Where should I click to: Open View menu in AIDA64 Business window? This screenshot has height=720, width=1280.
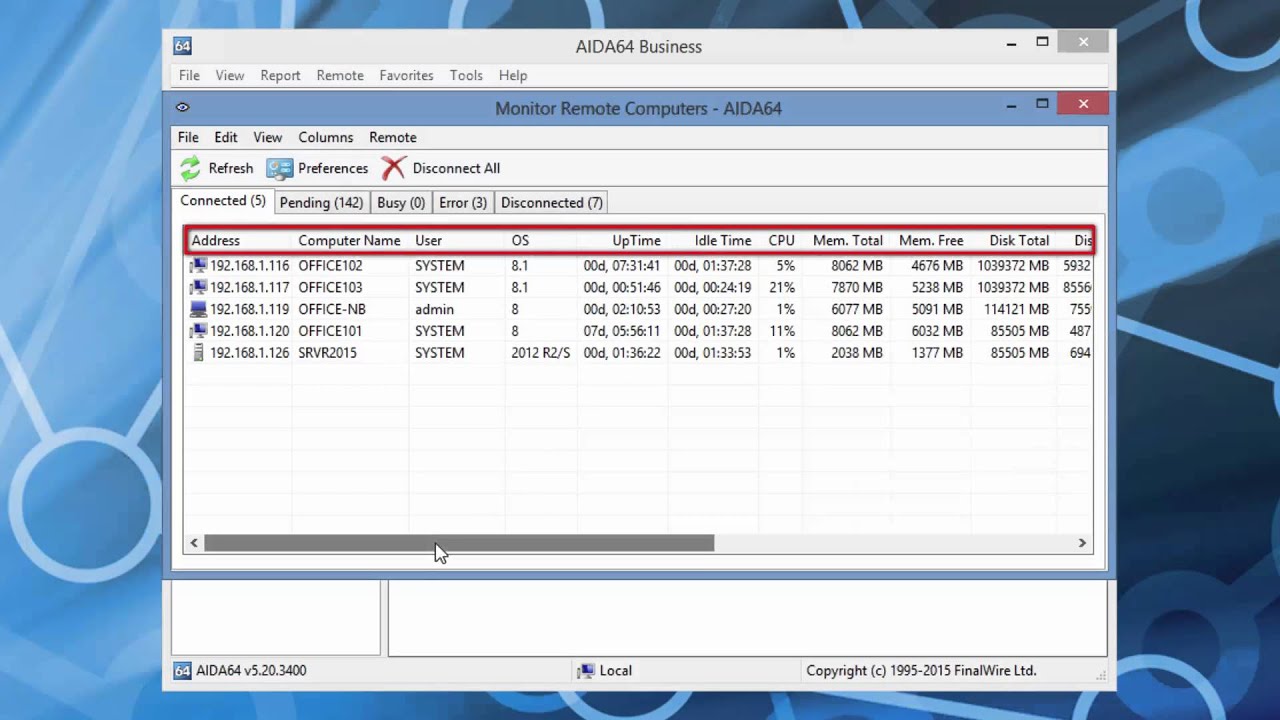(x=230, y=76)
